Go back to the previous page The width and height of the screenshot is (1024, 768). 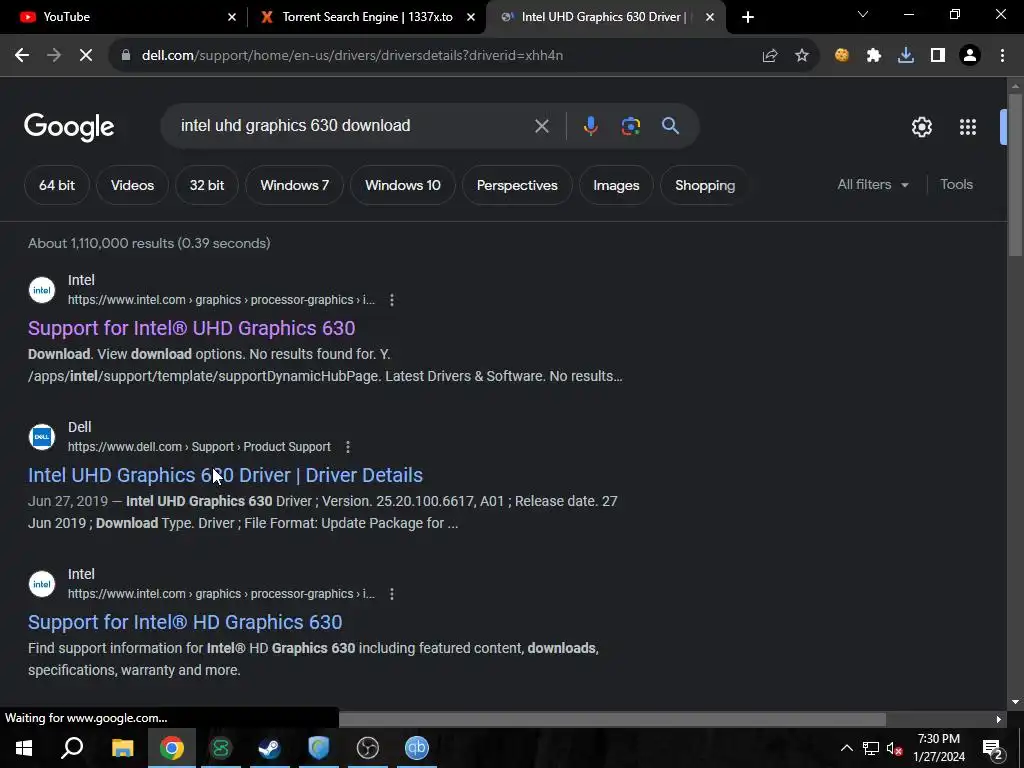(22, 56)
